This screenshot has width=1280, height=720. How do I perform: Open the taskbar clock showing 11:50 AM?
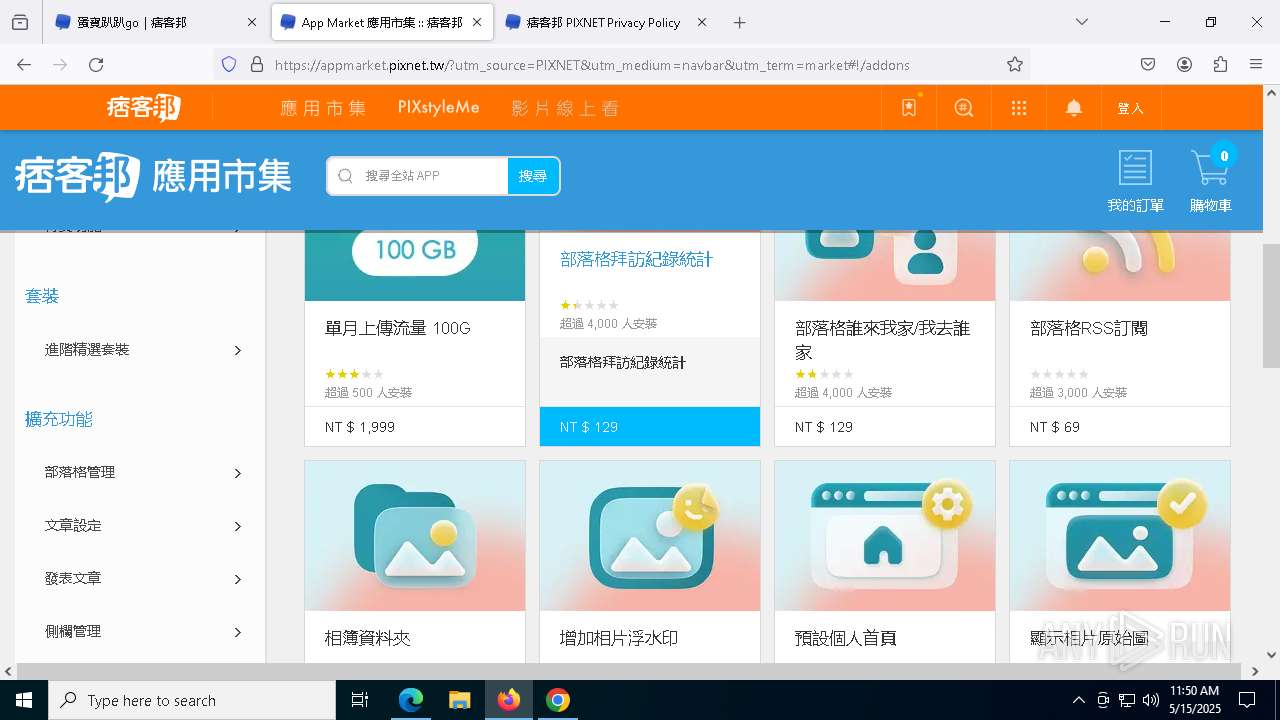tap(1194, 700)
